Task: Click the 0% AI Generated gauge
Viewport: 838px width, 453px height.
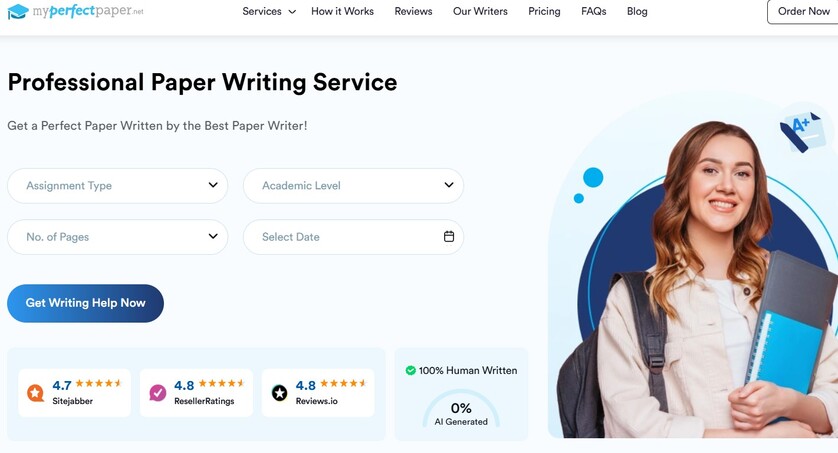Action: point(461,409)
